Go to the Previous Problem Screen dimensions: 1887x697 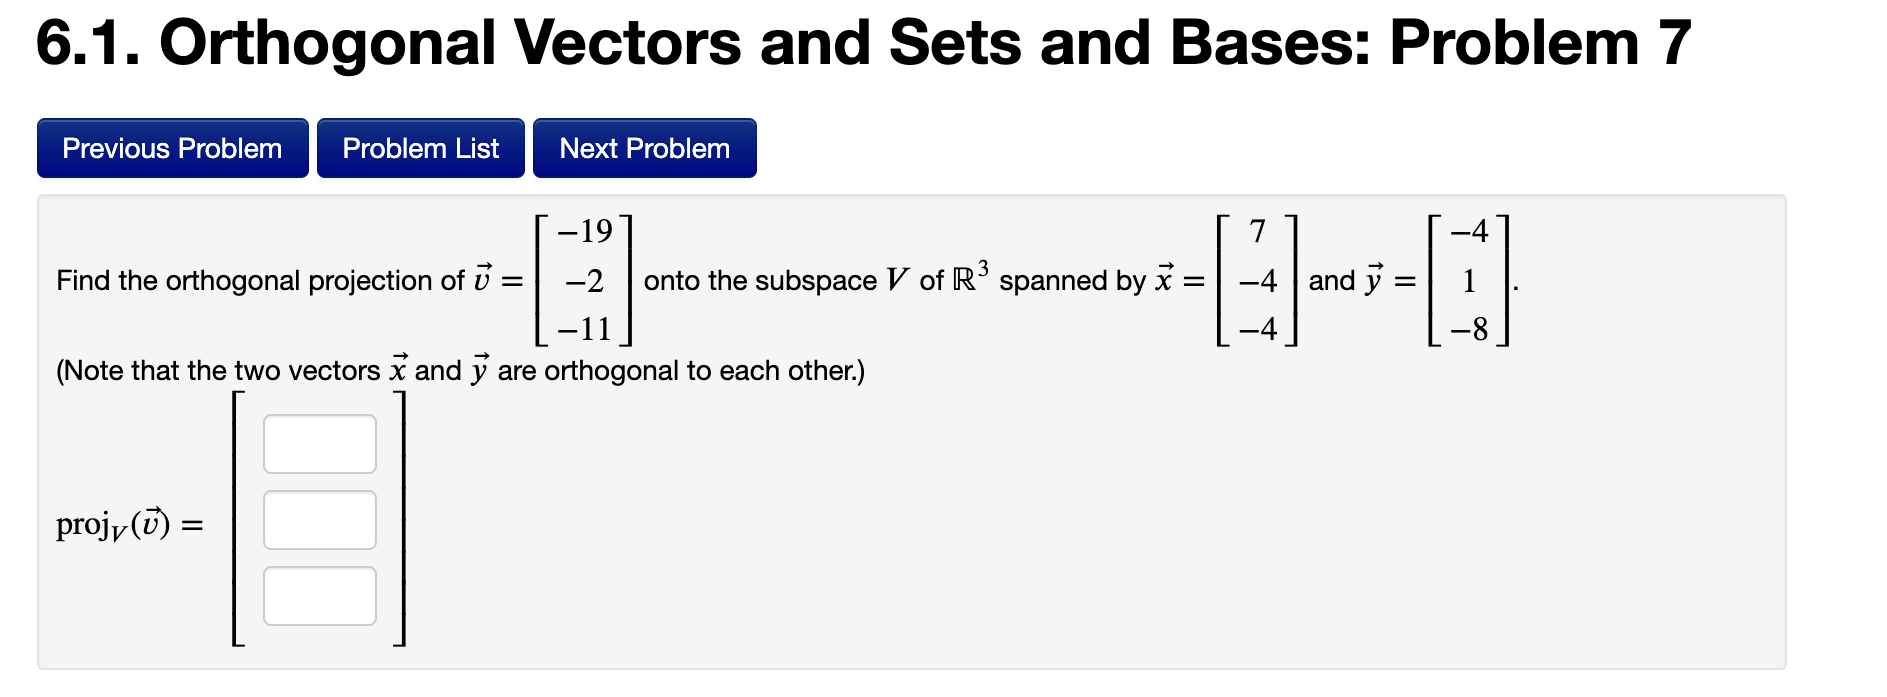pos(173,148)
